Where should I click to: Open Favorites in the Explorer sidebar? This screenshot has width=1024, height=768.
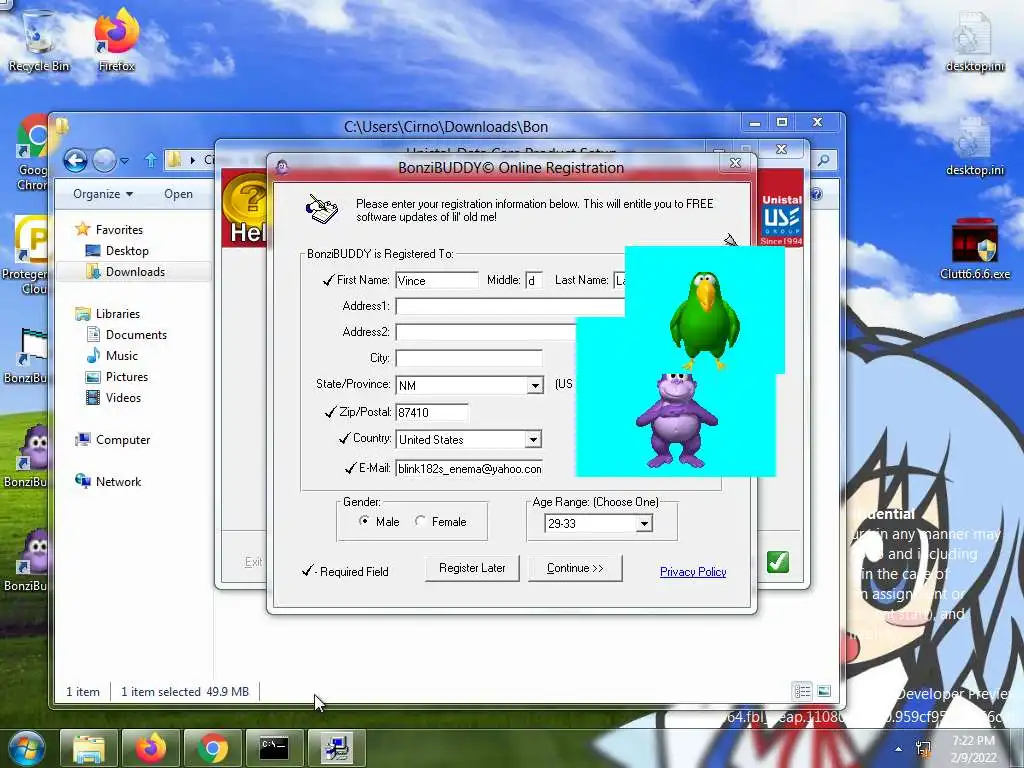pos(119,229)
